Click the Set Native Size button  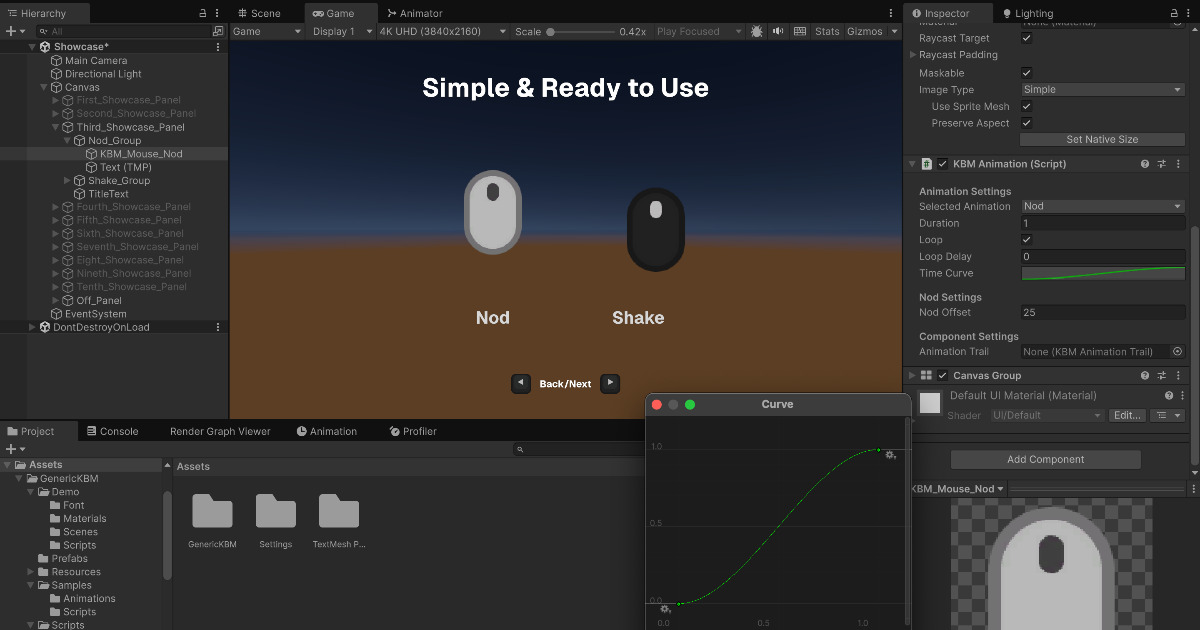coord(1101,140)
